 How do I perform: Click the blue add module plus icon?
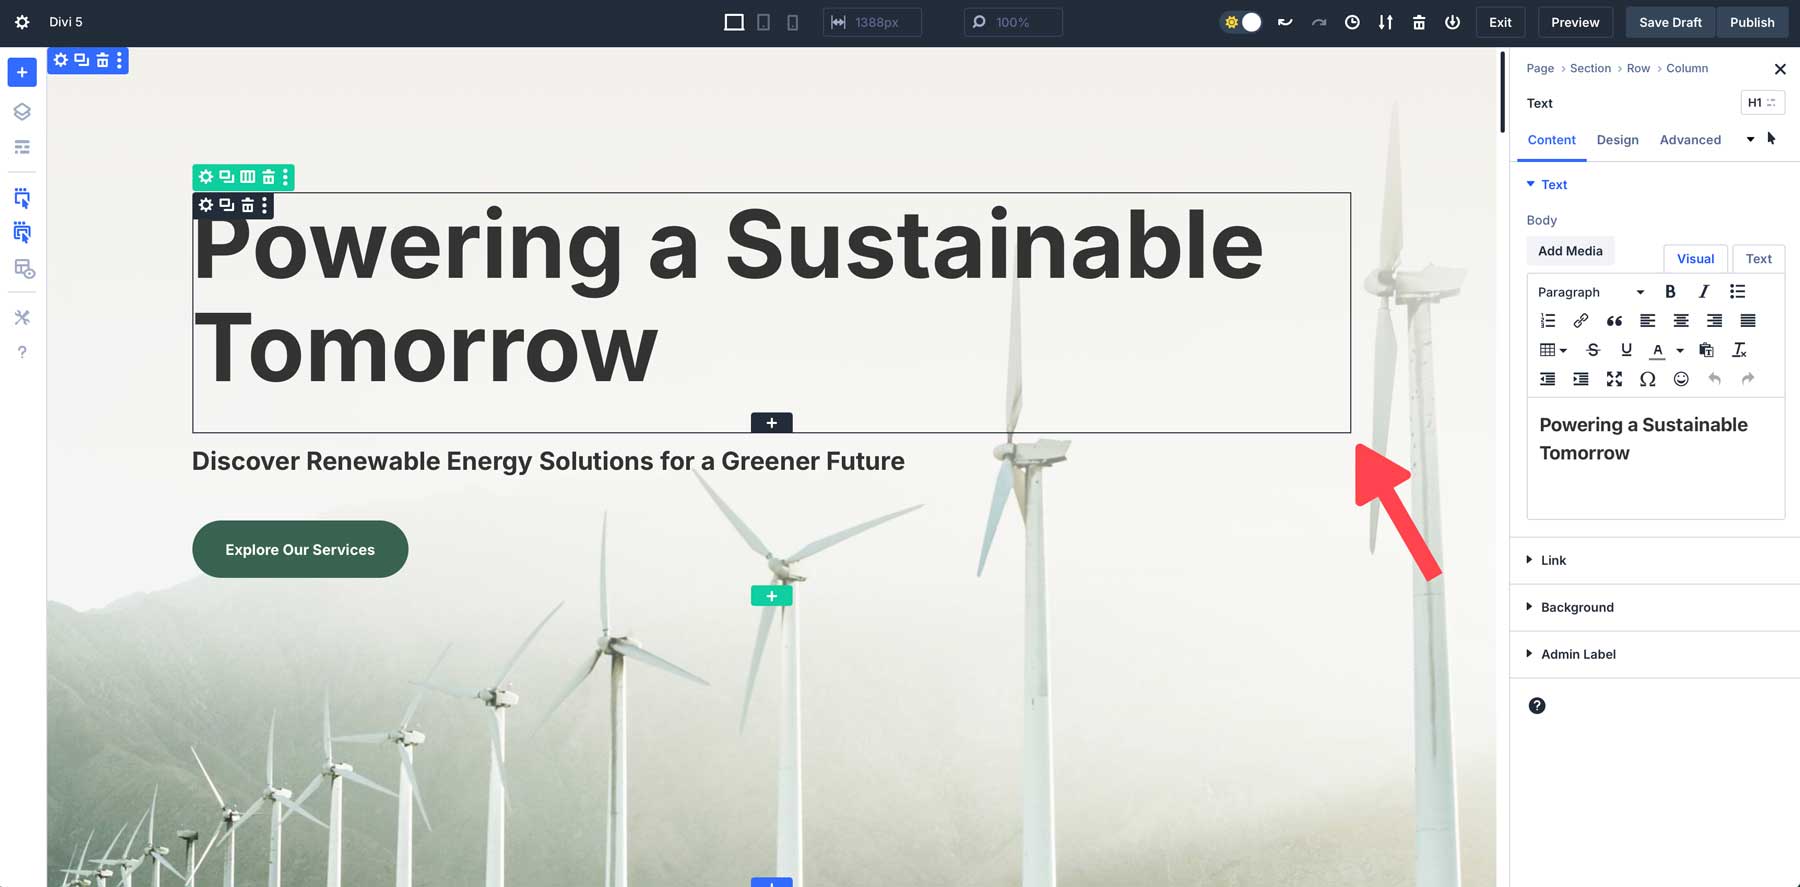(22, 72)
